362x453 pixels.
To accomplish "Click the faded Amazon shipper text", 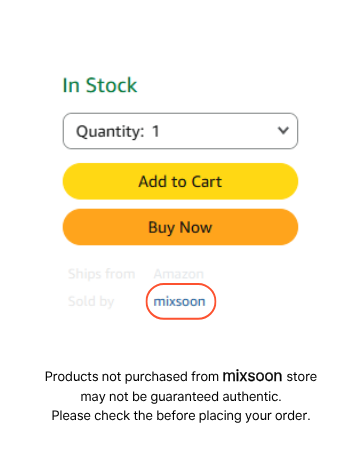I will tap(178, 274).
